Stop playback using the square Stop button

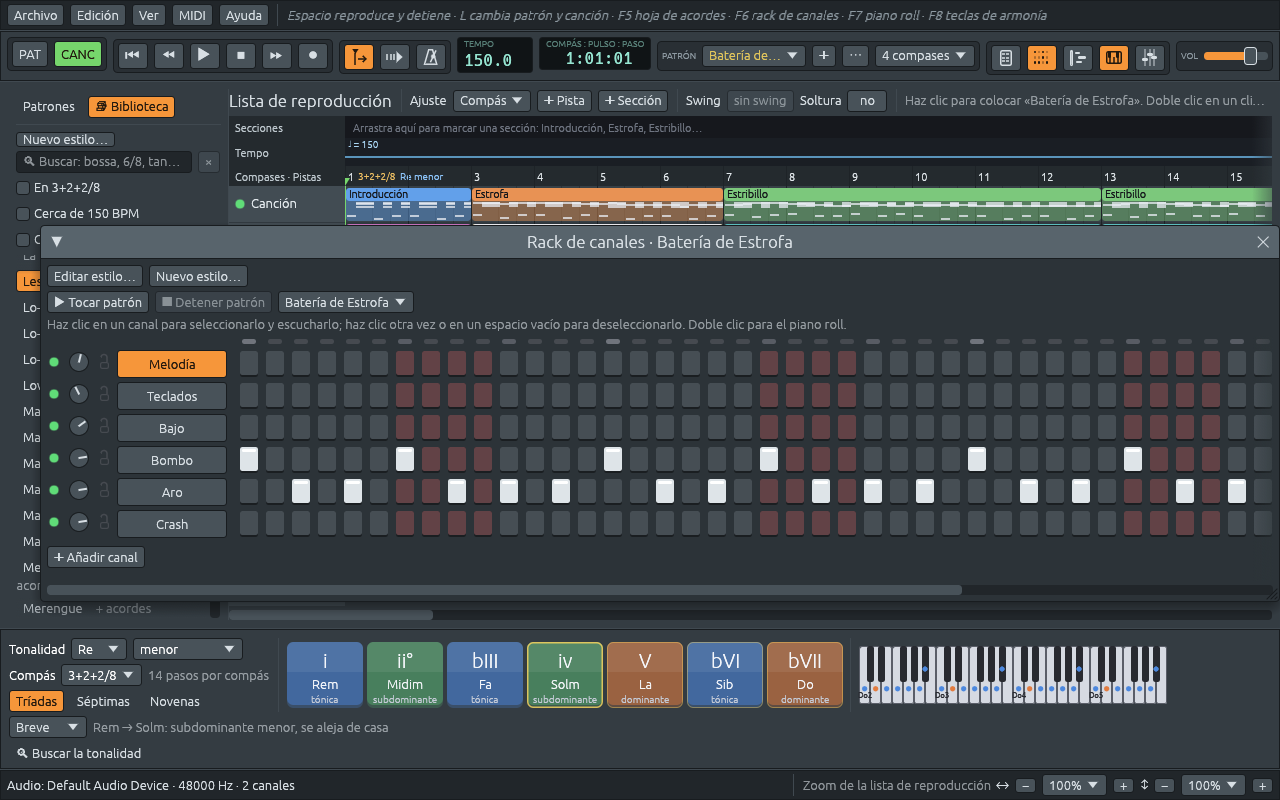click(x=240, y=55)
